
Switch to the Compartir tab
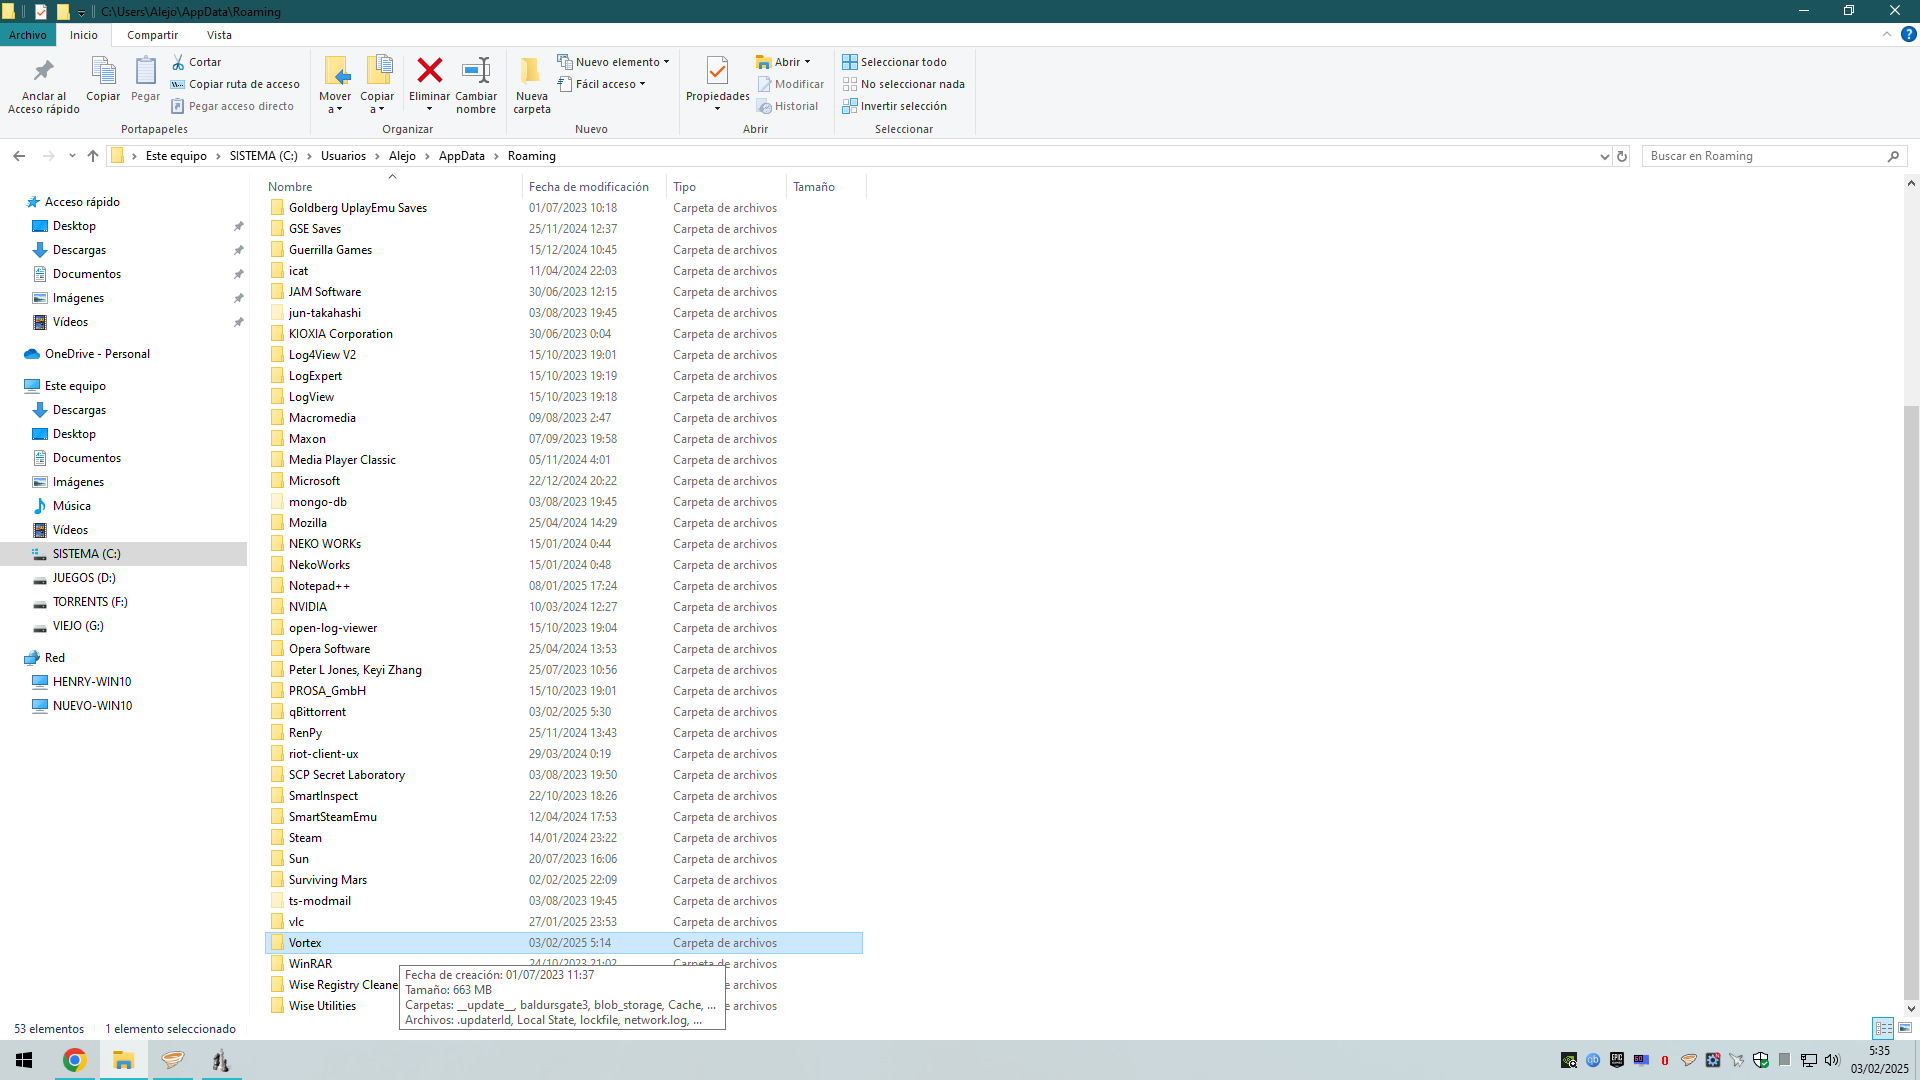pos(152,35)
